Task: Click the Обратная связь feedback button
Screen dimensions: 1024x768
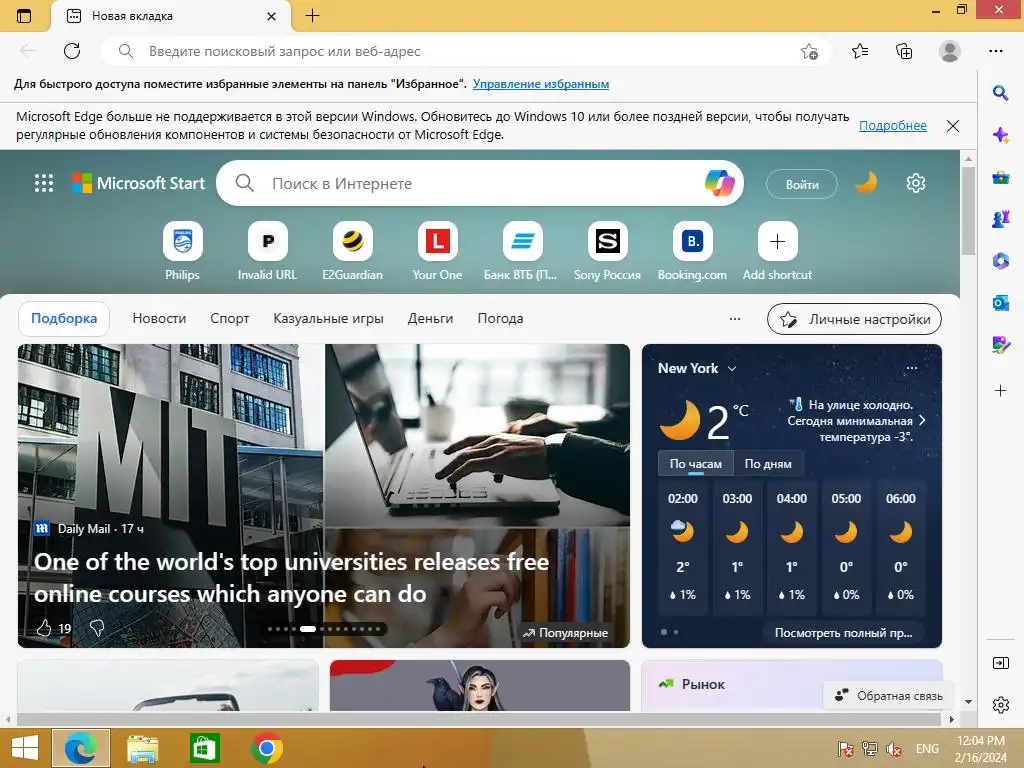Action: pos(889,696)
